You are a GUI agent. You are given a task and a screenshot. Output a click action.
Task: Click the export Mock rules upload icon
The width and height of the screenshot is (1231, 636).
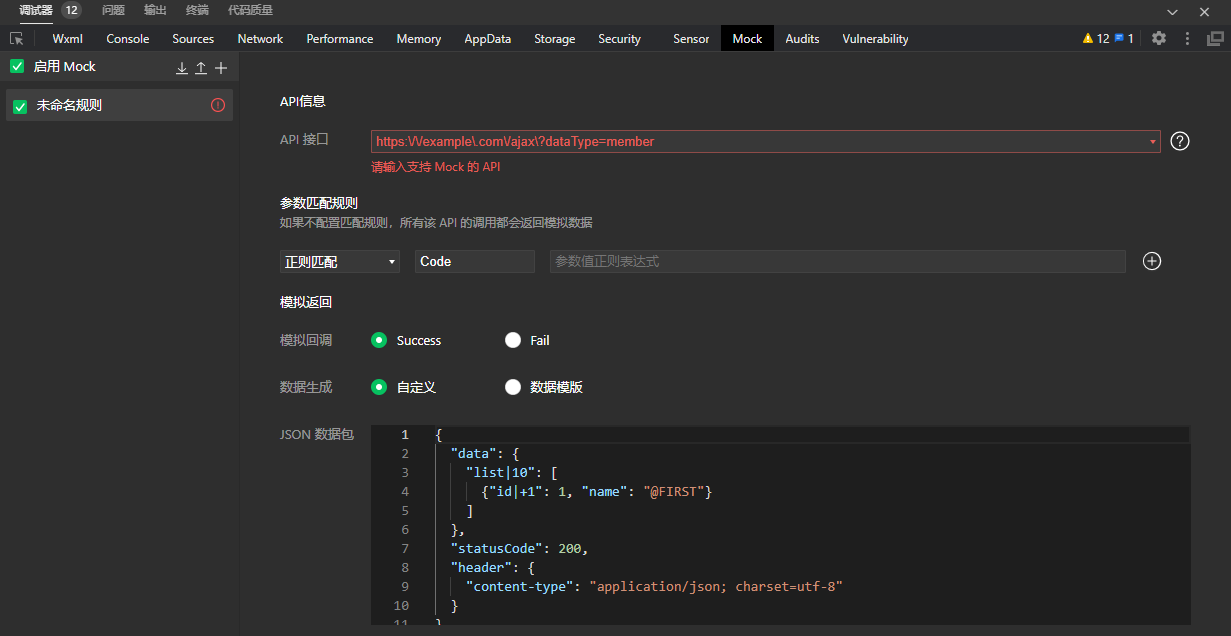pos(201,68)
